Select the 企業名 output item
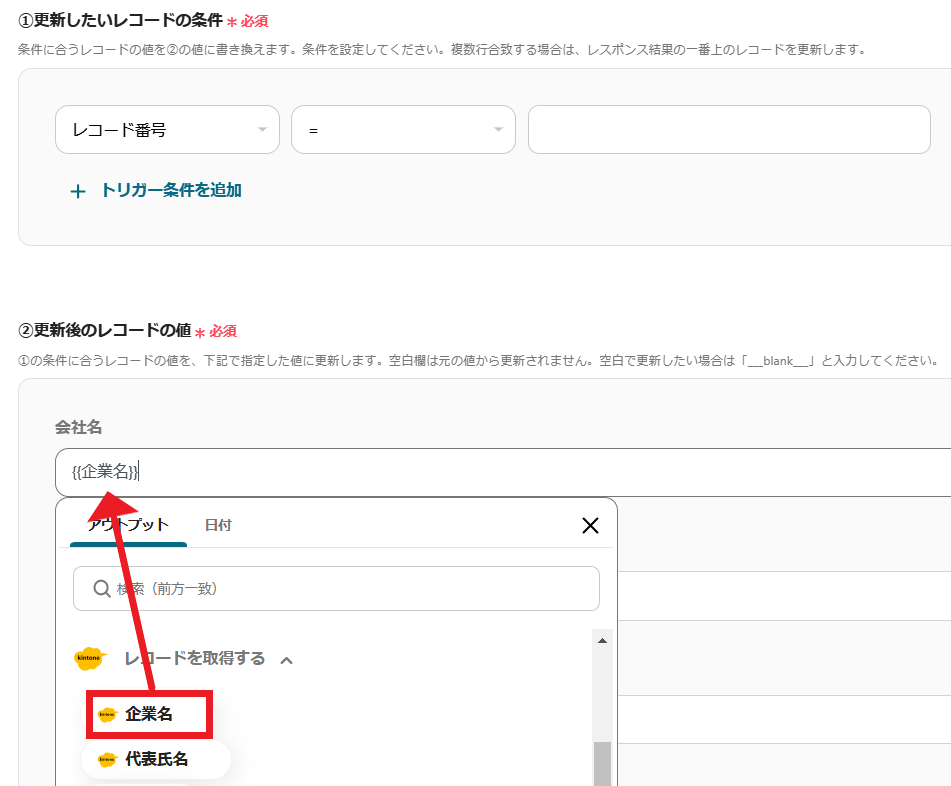 click(x=149, y=714)
